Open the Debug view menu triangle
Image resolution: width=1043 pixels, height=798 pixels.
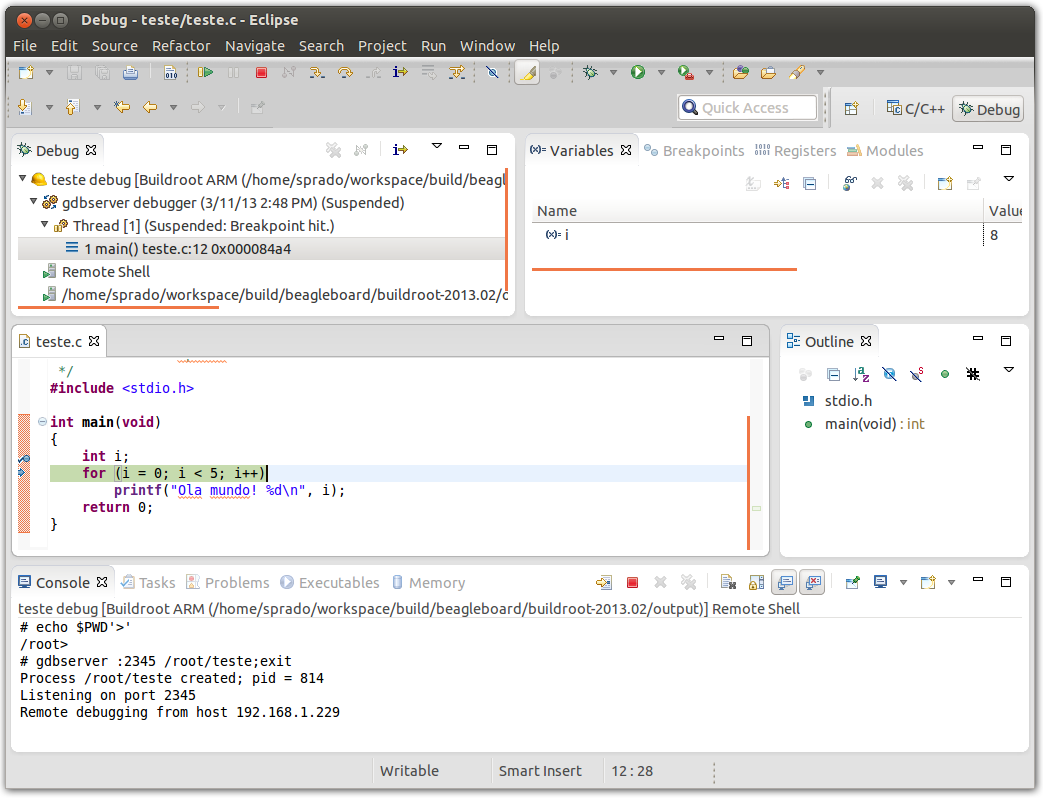click(x=436, y=146)
